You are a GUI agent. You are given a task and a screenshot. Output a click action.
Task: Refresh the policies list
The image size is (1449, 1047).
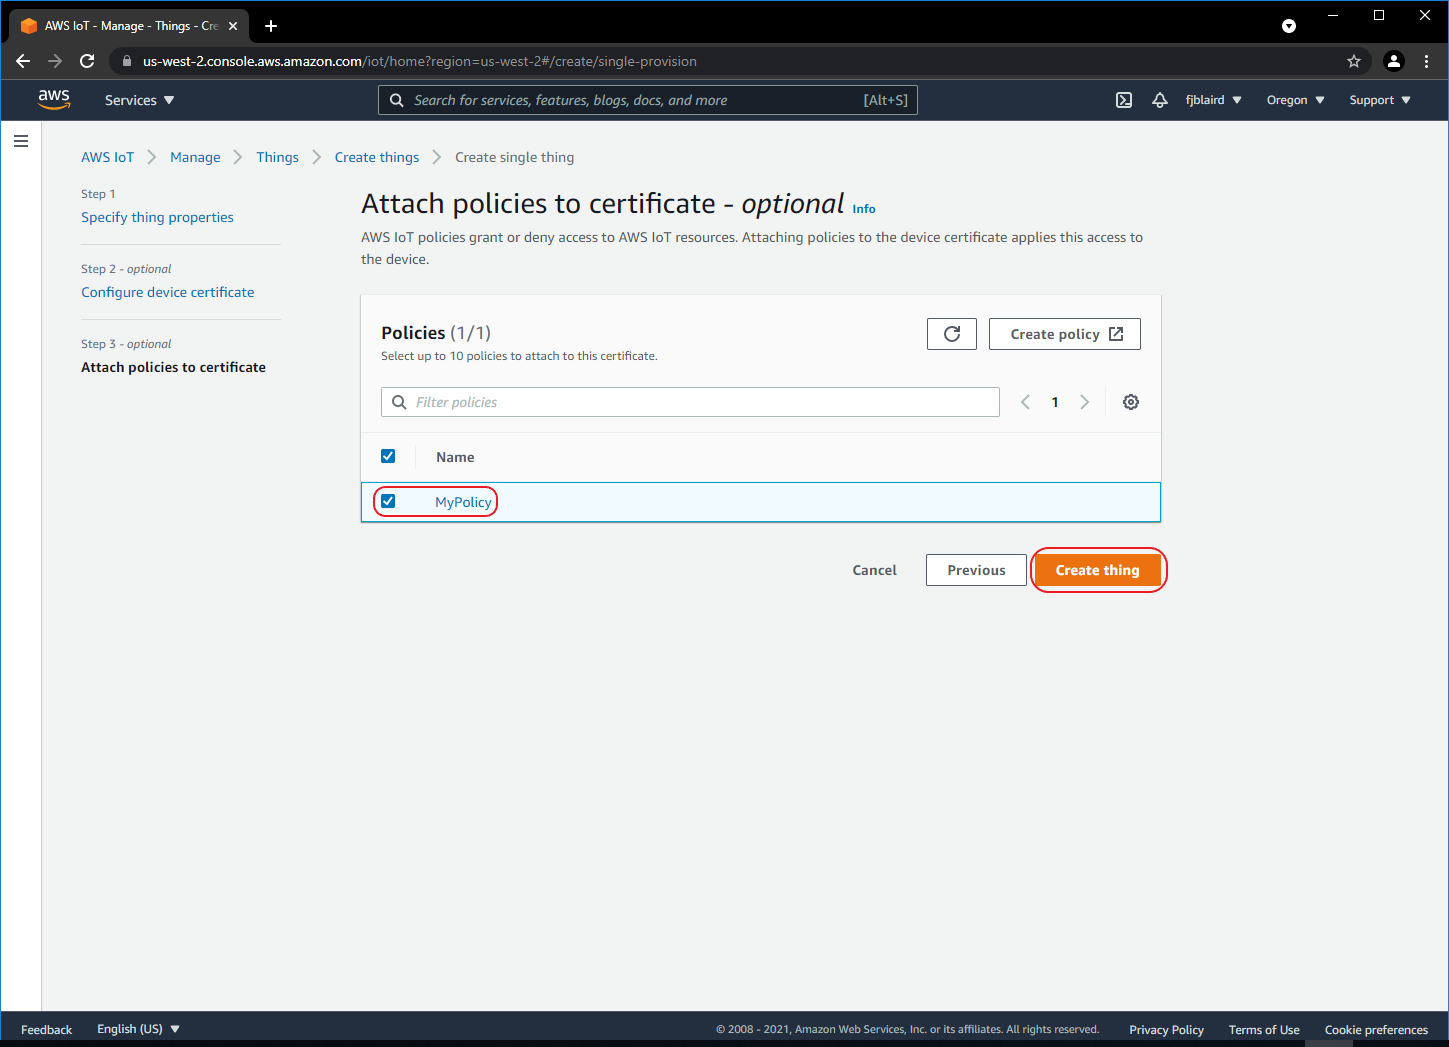(951, 334)
